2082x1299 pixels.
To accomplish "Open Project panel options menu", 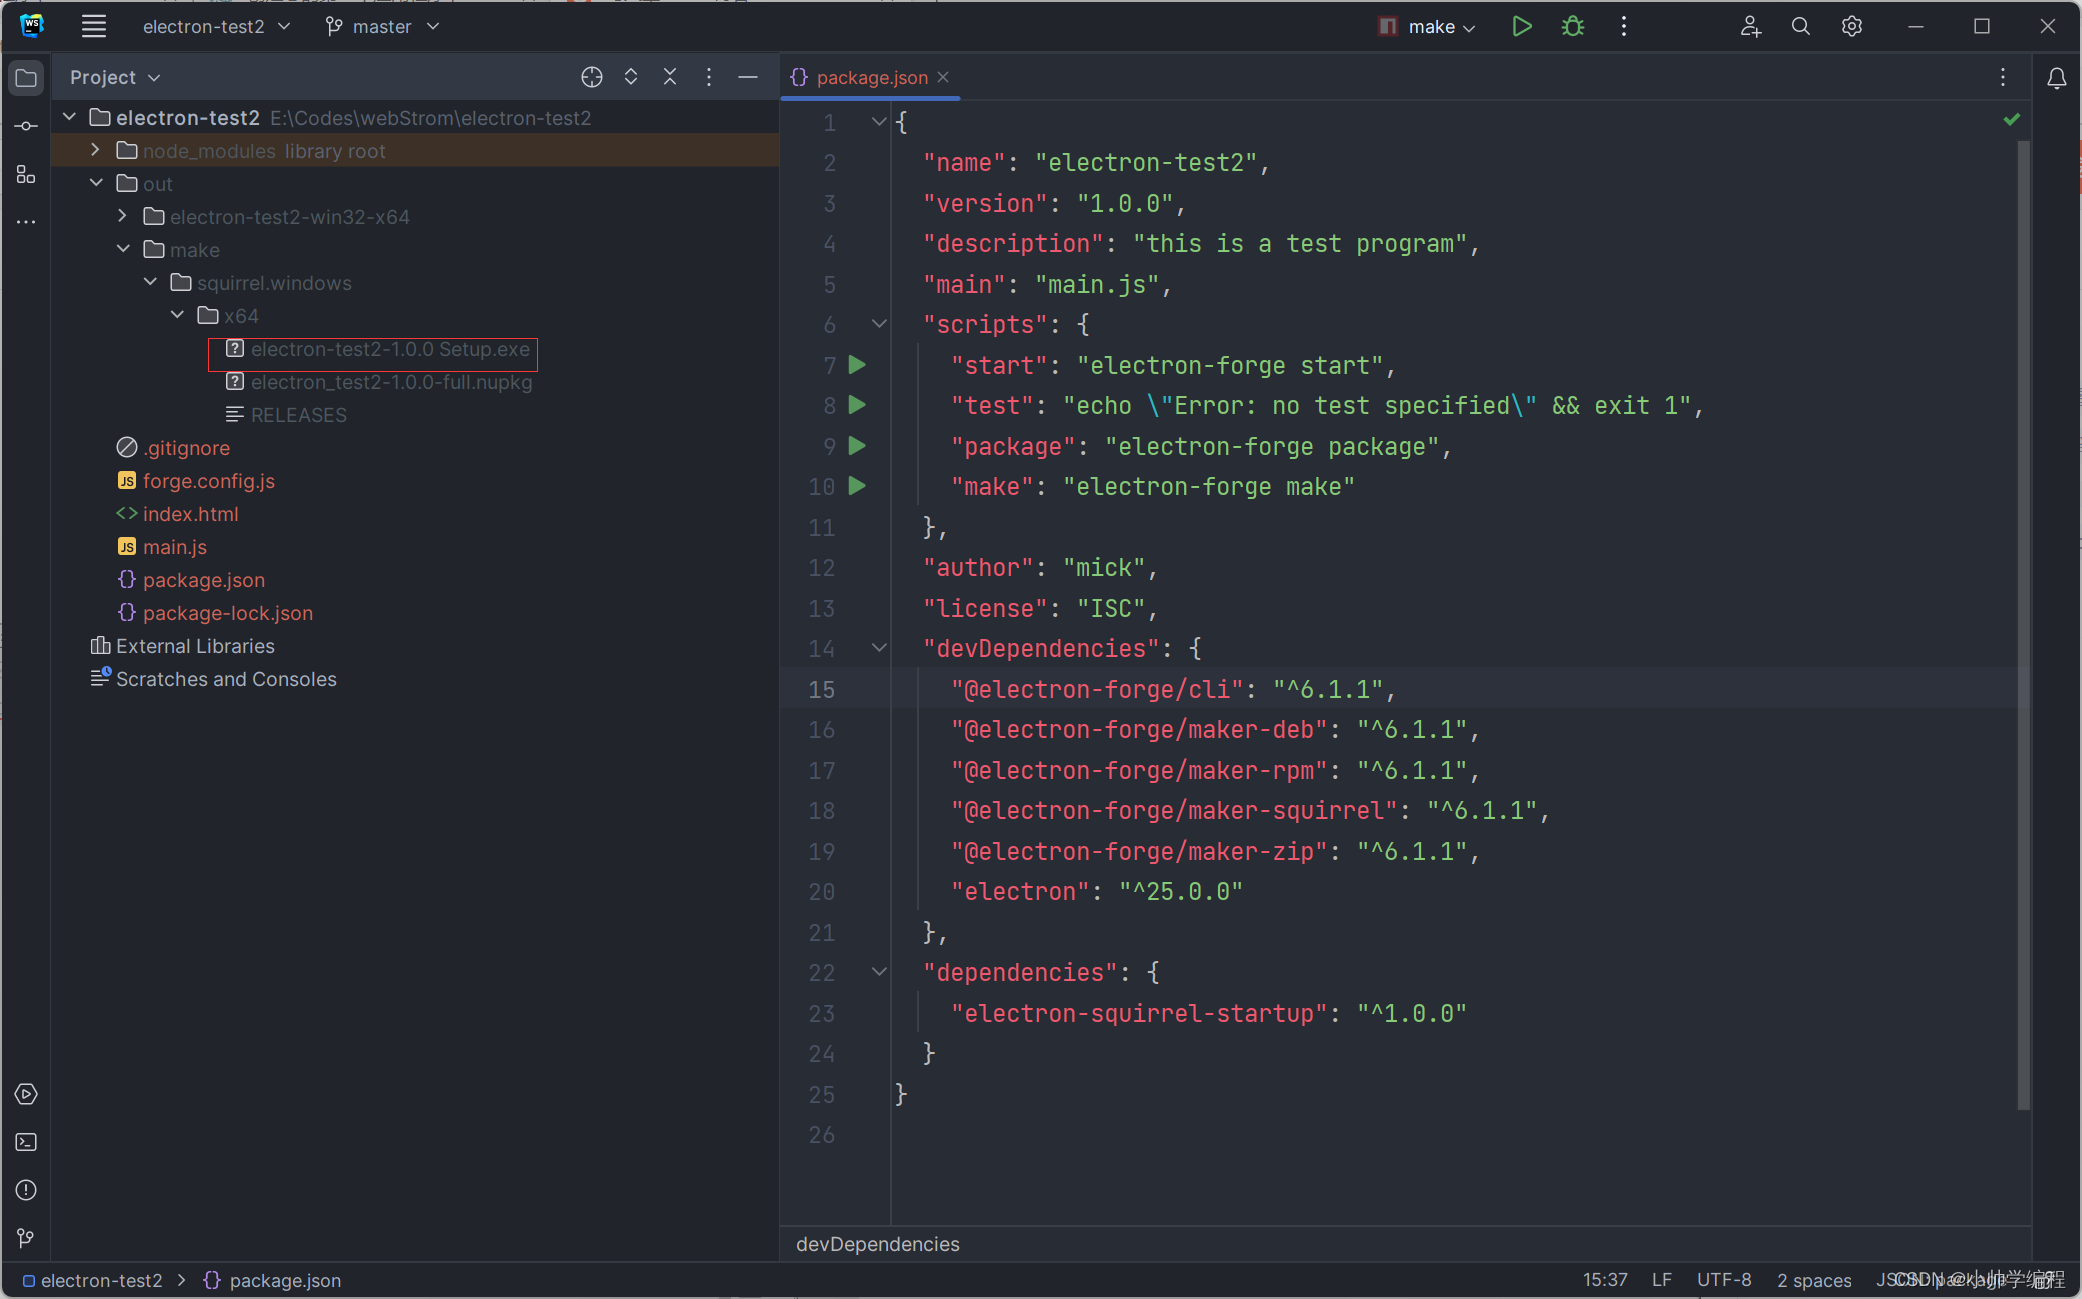I will coord(709,77).
